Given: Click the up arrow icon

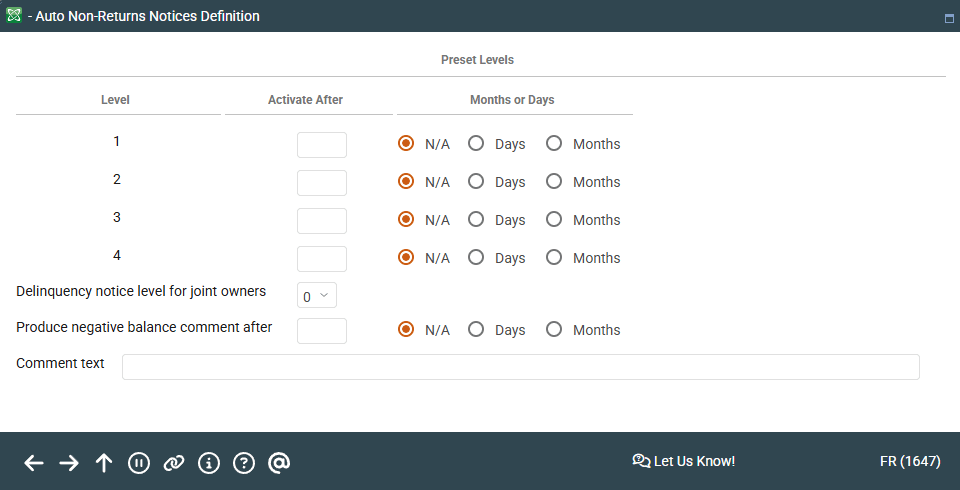Looking at the screenshot, I should (x=104, y=463).
